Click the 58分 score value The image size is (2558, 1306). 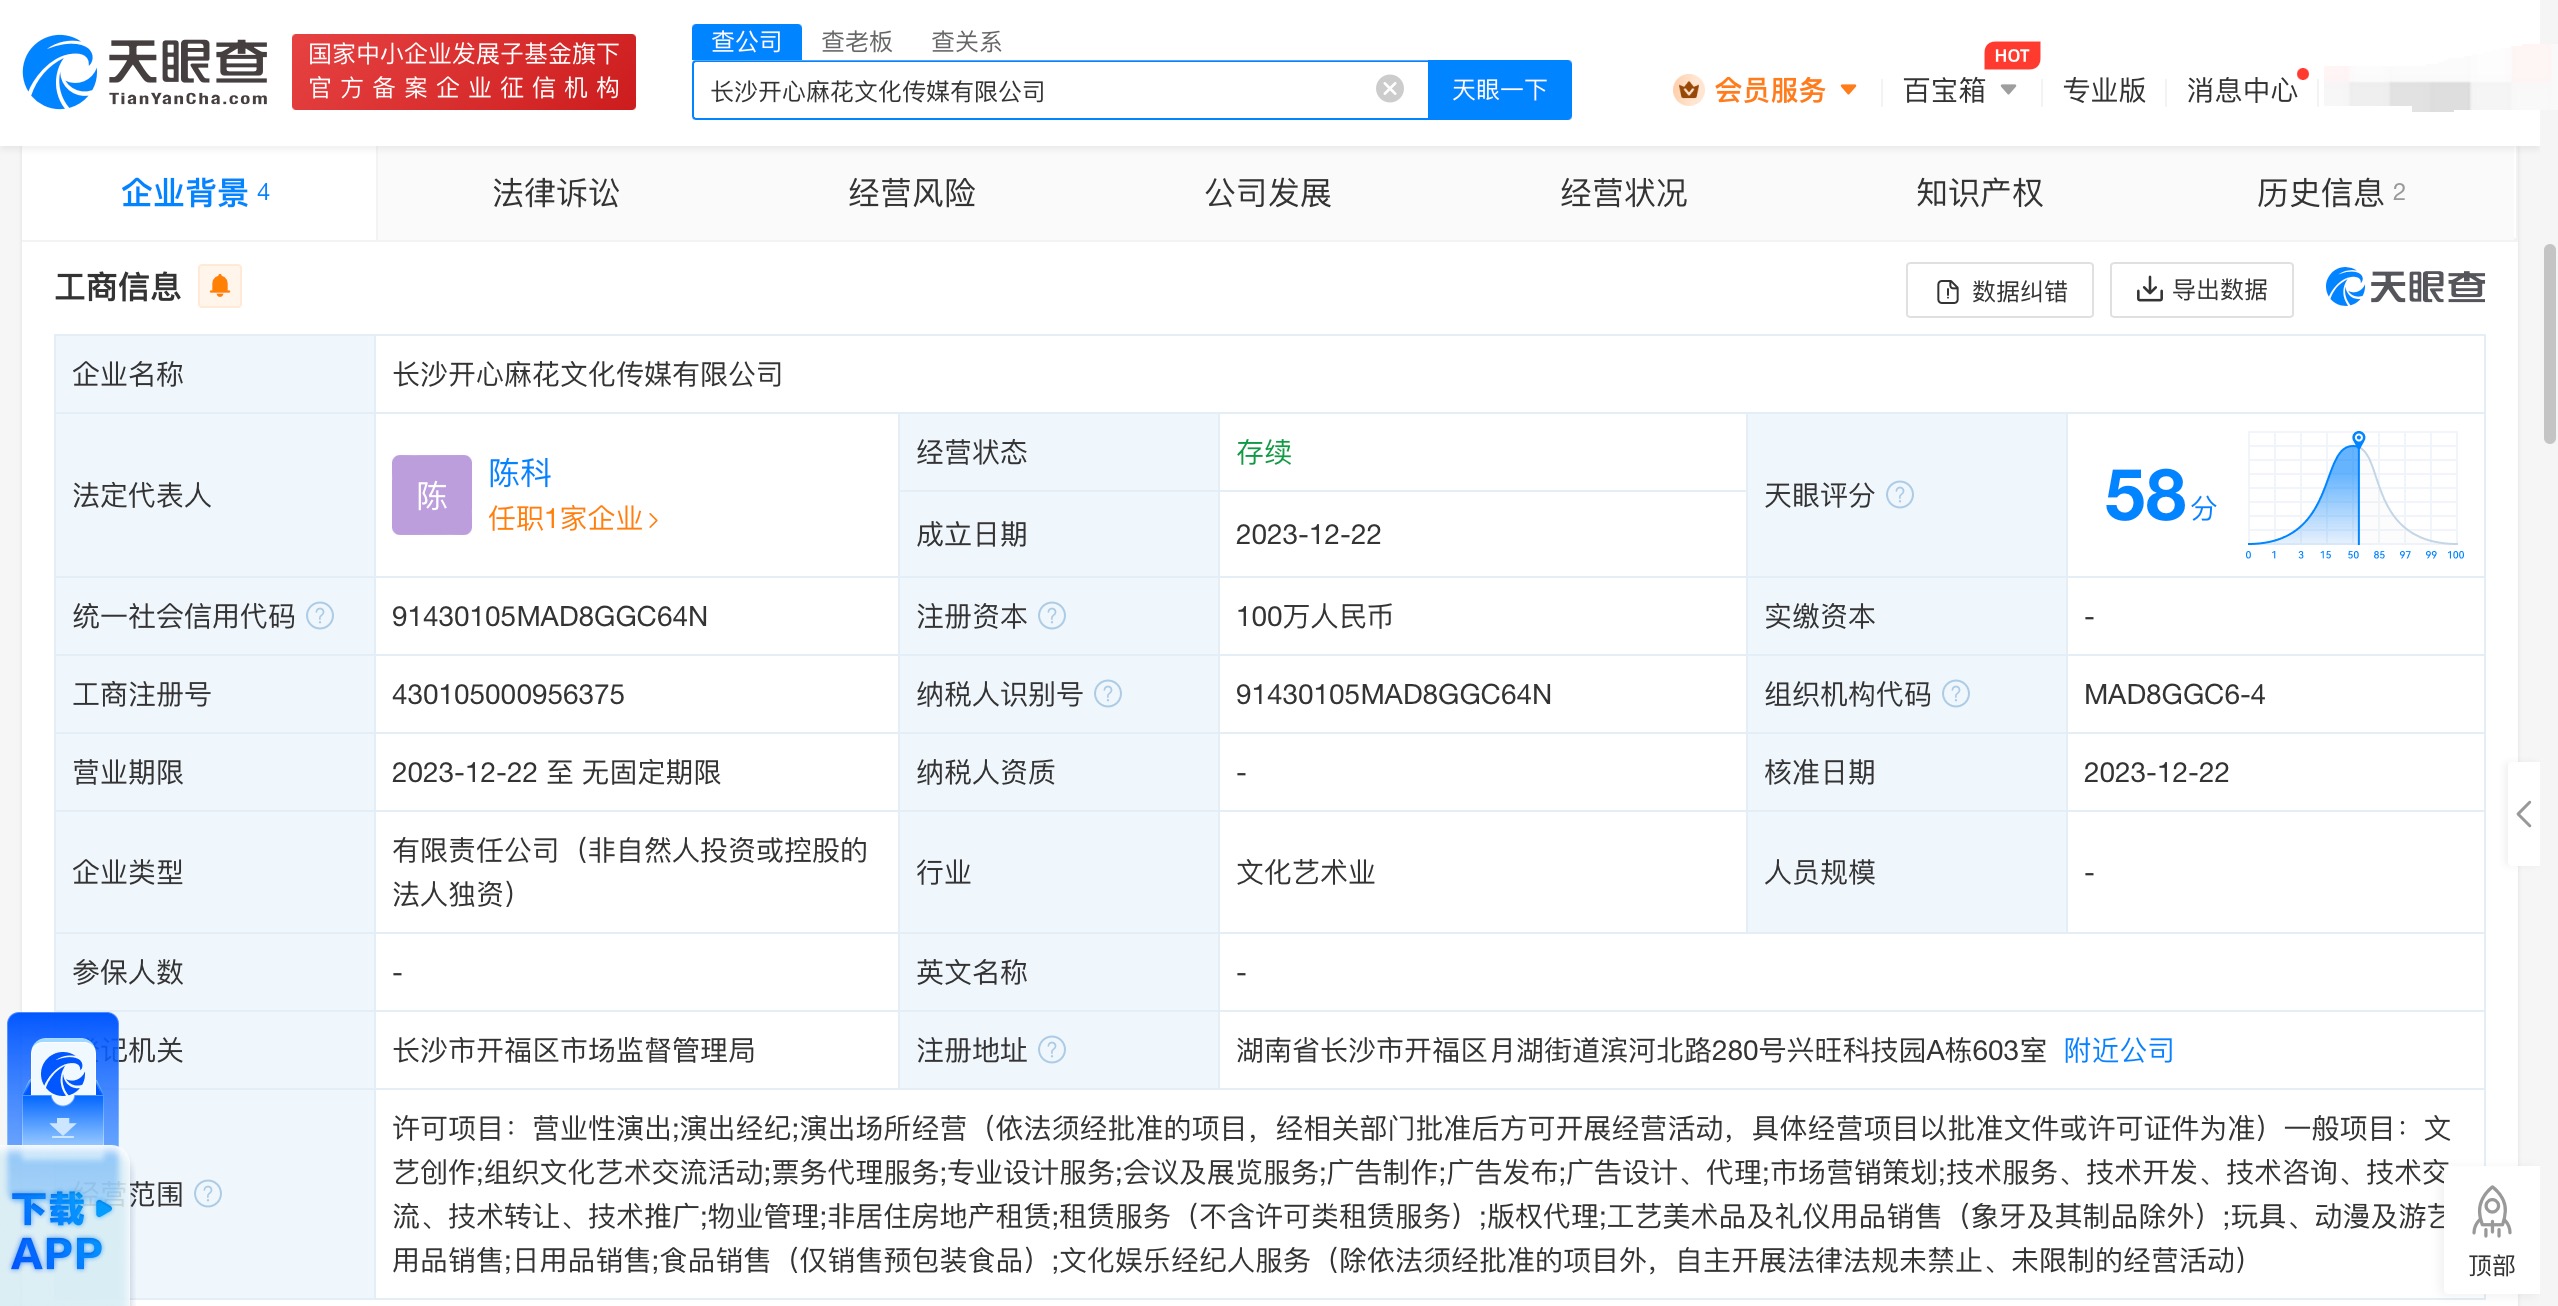(2160, 496)
